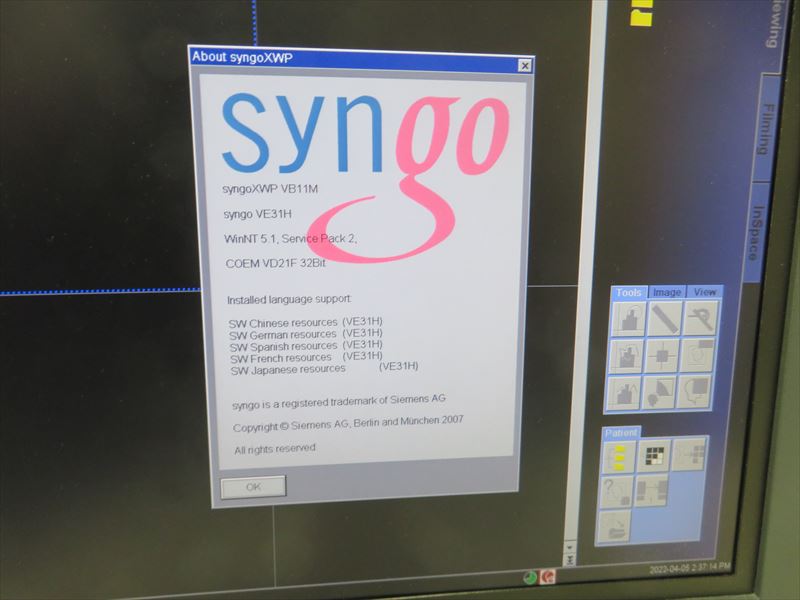
Task: Click the crosshair icon in the Tools palette
Action: coord(661,355)
